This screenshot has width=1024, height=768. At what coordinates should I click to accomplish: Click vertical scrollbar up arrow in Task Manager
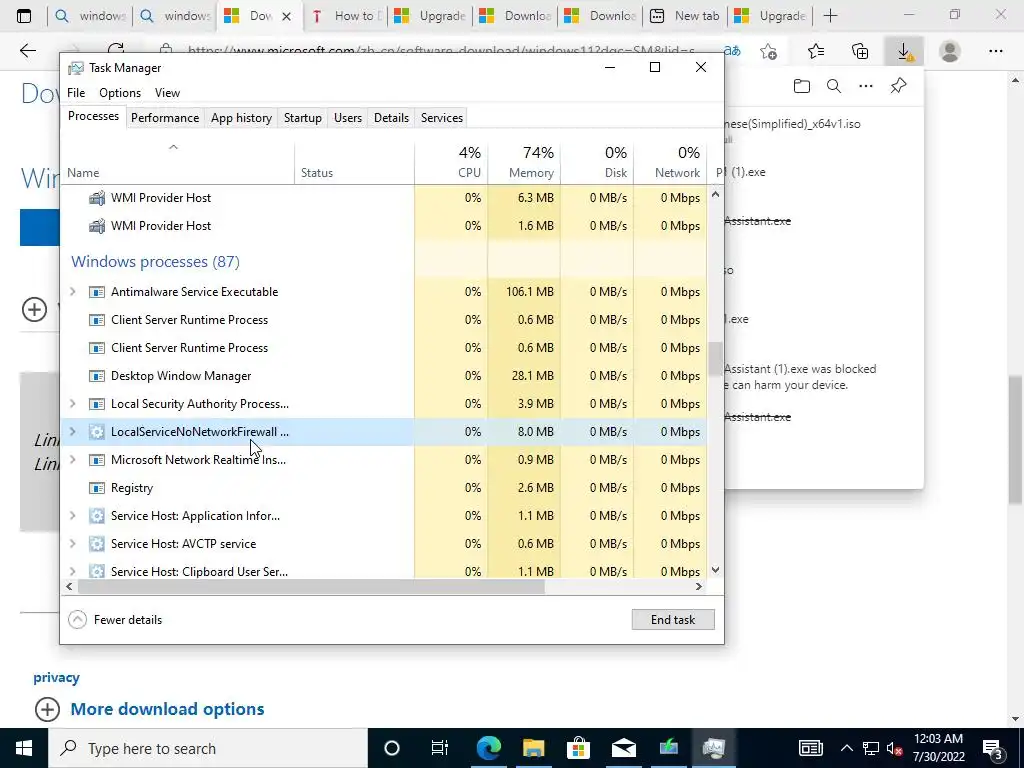pyautogui.click(x=715, y=194)
